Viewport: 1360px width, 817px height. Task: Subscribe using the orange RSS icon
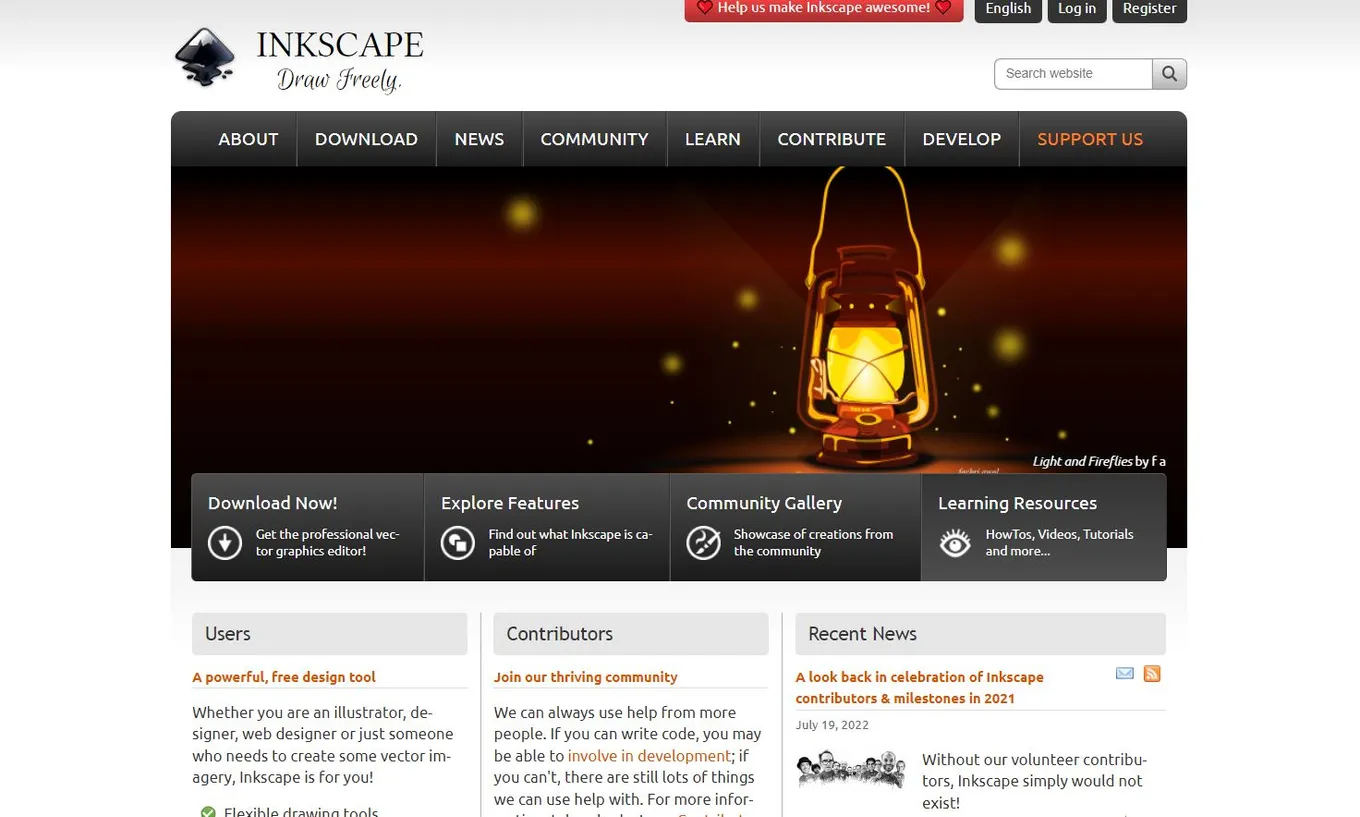tap(1152, 673)
